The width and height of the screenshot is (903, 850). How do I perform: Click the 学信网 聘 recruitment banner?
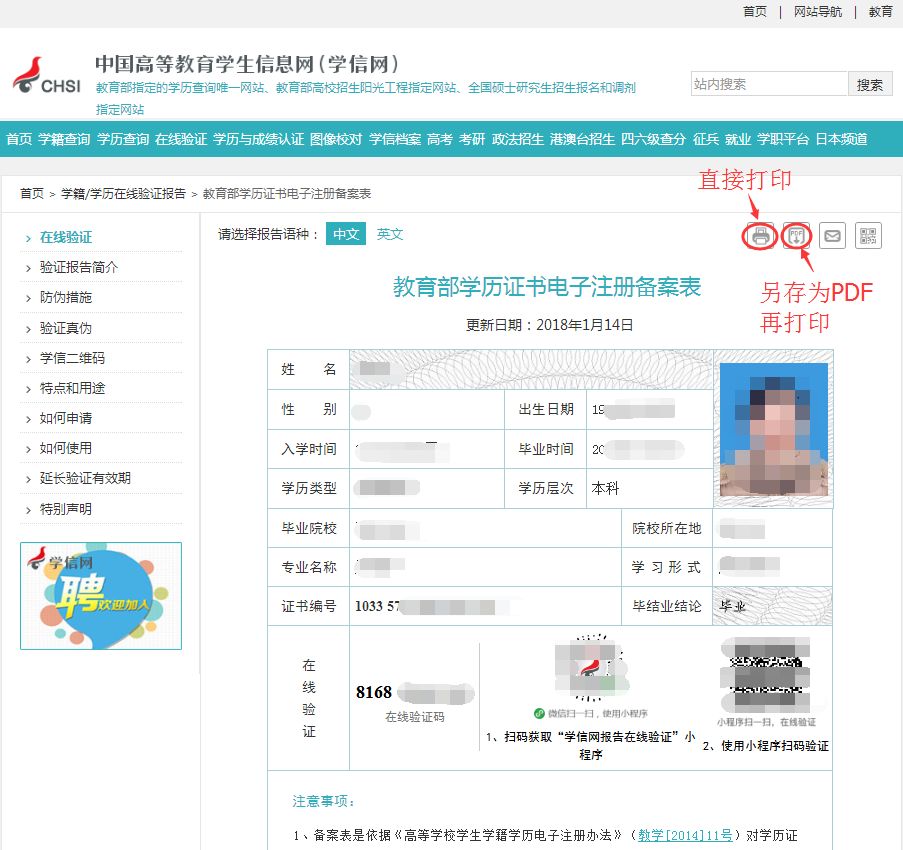[101, 595]
